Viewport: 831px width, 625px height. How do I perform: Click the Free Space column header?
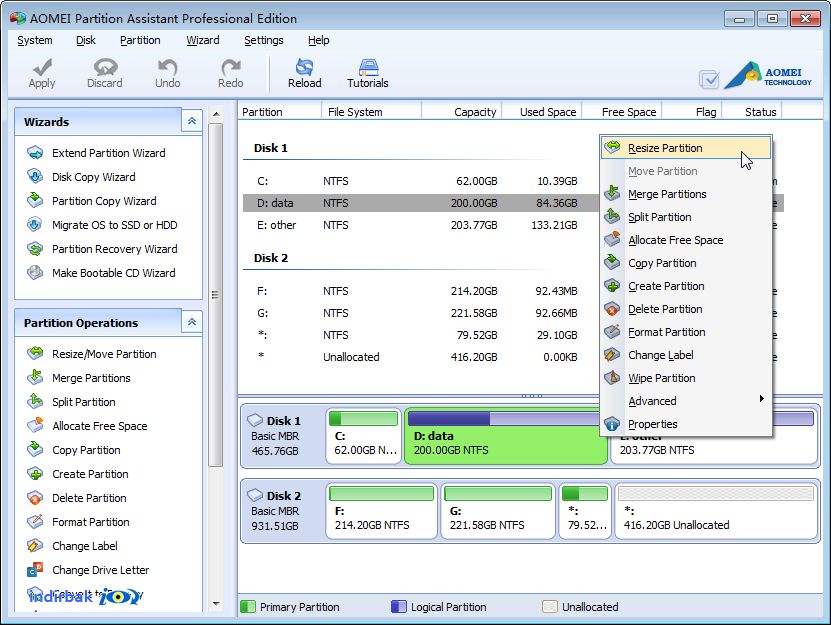pos(622,112)
